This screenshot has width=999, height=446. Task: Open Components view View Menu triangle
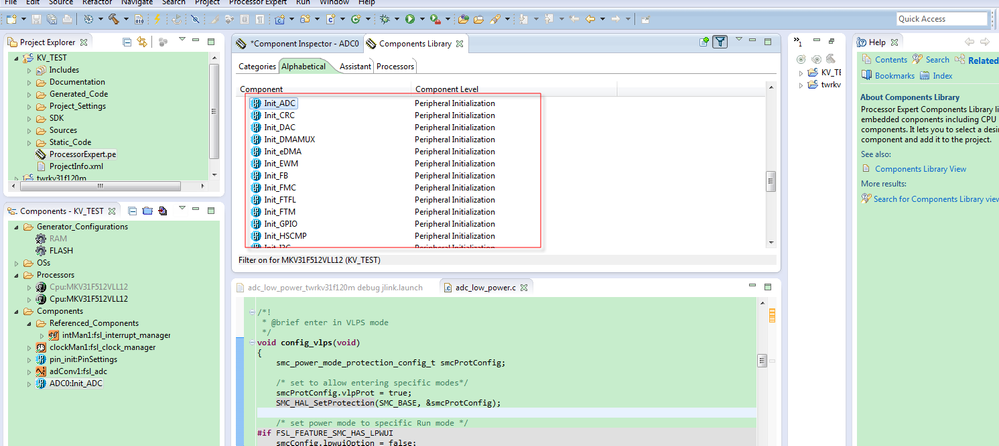(x=182, y=208)
